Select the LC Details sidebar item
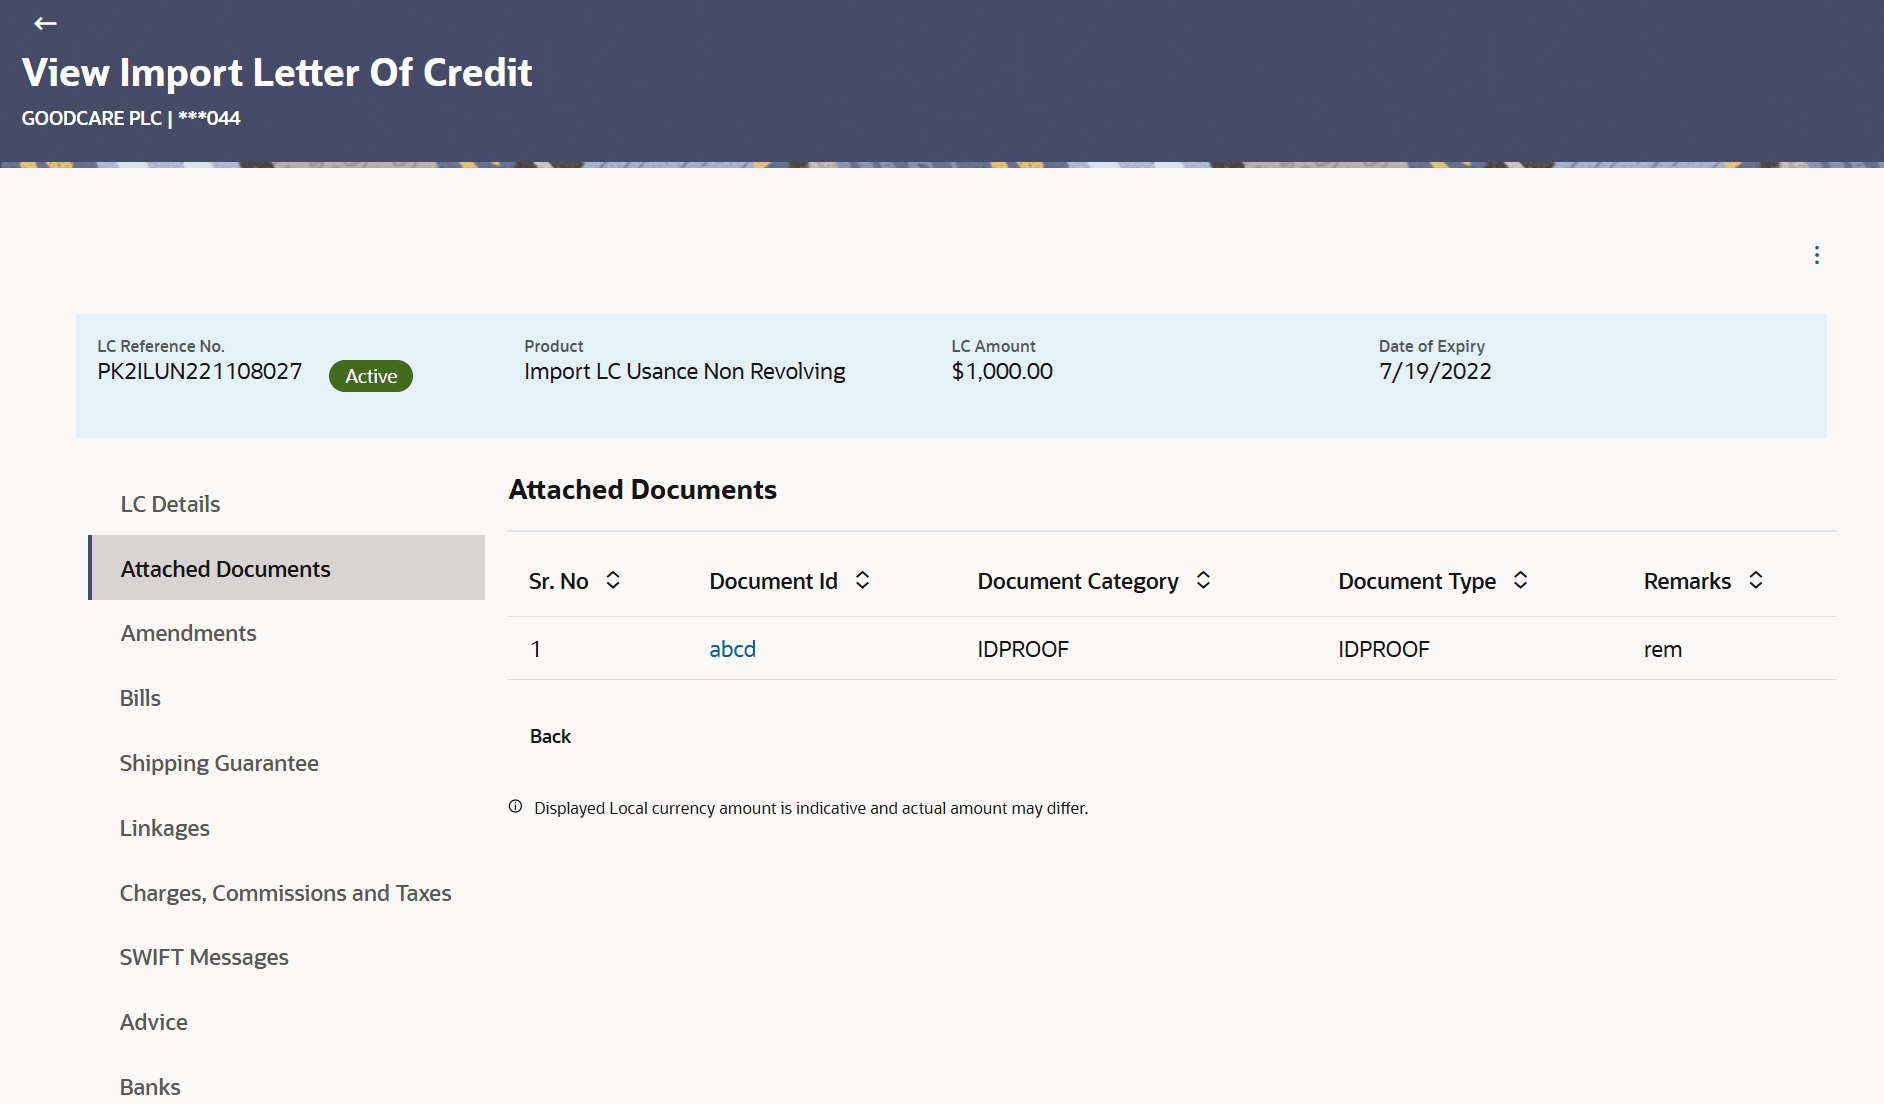This screenshot has height=1104, width=1884. (170, 504)
